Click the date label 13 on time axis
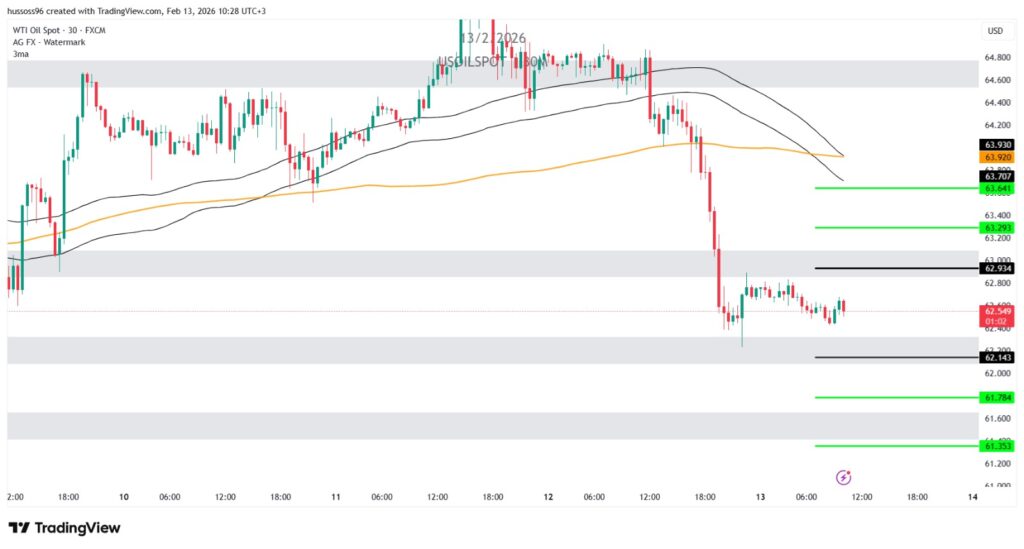The width and height of the screenshot is (1024, 549). (x=759, y=496)
